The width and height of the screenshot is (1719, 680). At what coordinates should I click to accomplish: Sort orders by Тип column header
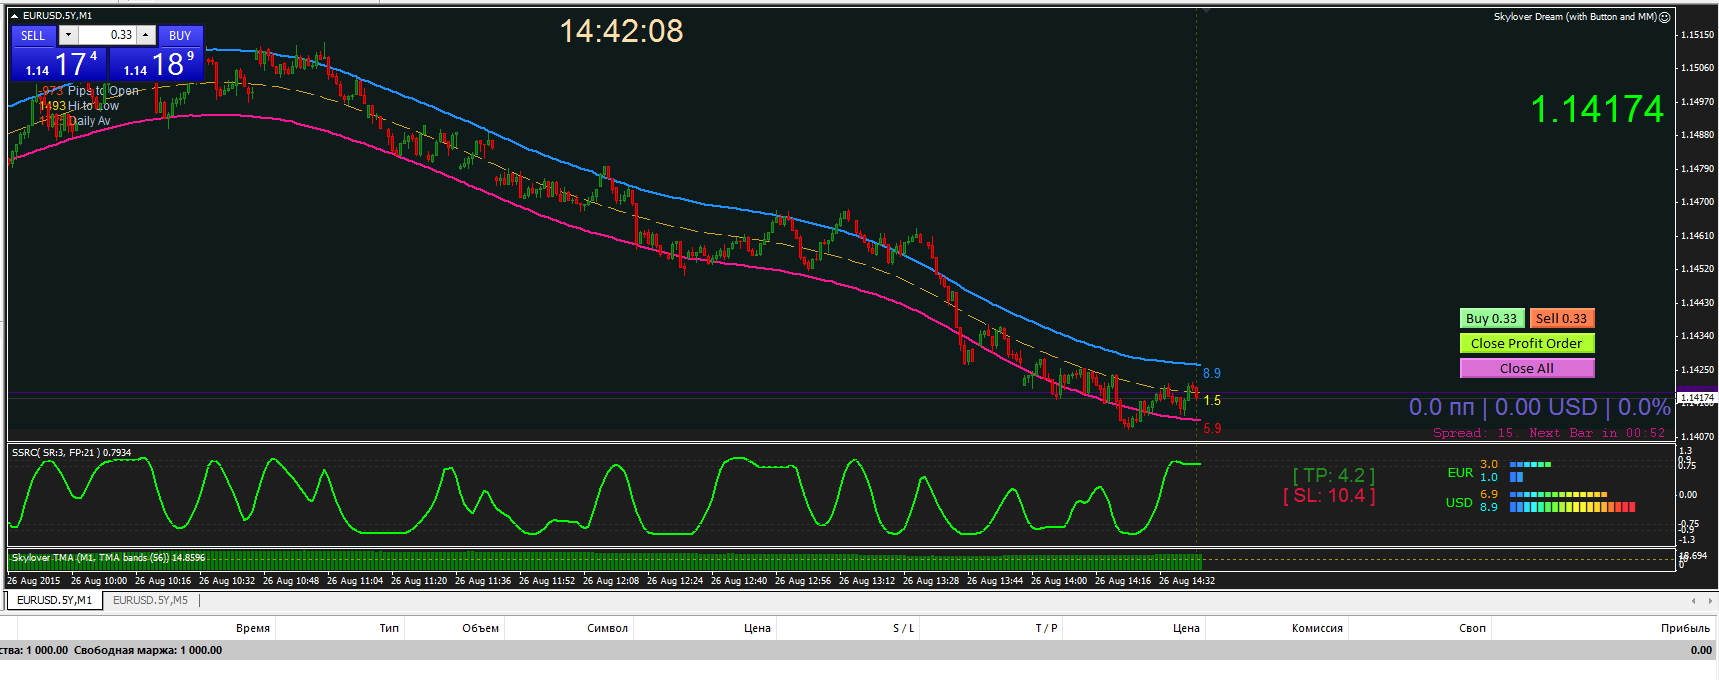[x=389, y=628]
